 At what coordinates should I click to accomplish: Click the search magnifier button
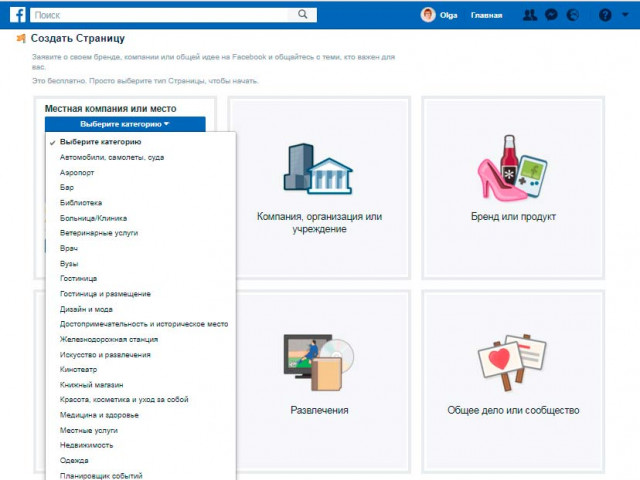click(x=305, y=15)
